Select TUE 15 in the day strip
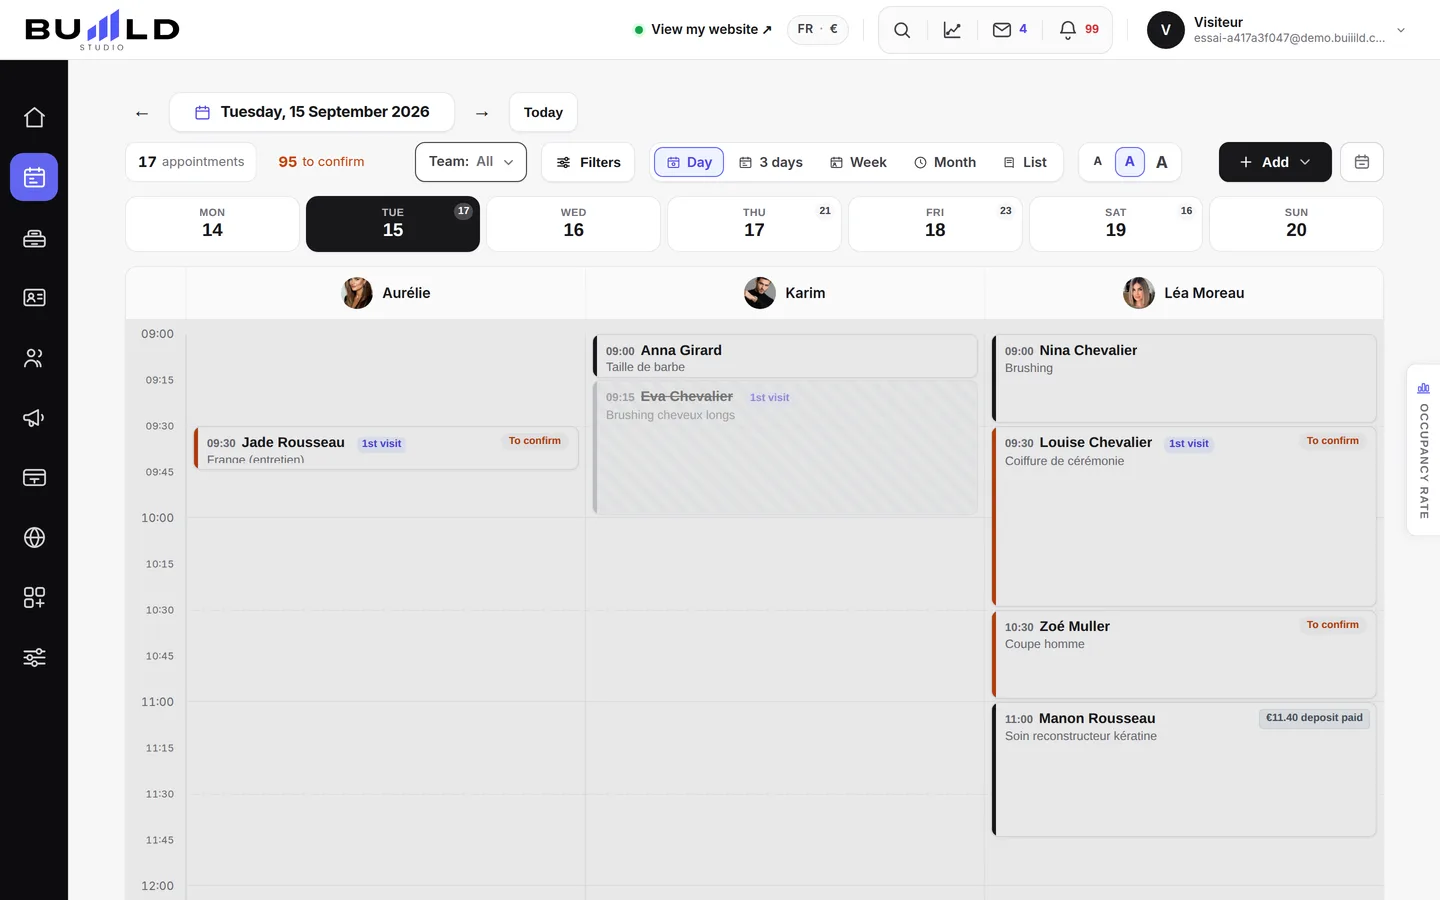Viewport: 1440px width, 900px height. point(393,224)
